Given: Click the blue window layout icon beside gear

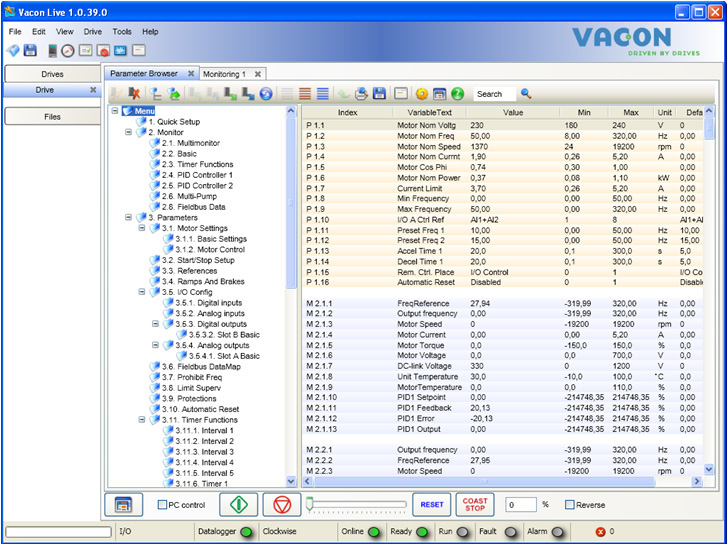Looking at the screenshot, I should 439,94.
